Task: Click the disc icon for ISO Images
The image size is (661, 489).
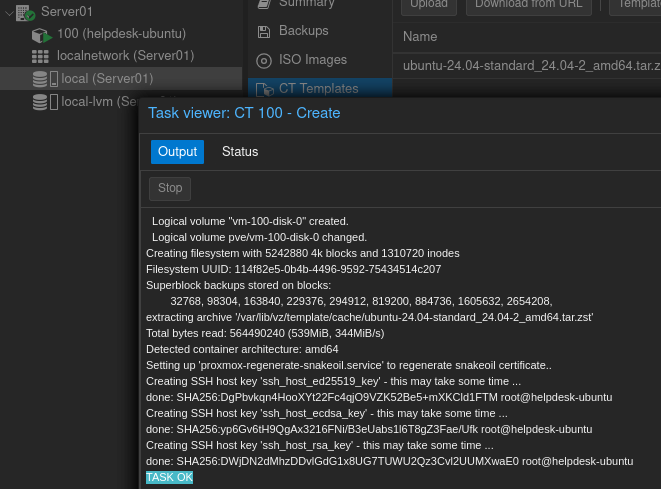Action: 264,61
